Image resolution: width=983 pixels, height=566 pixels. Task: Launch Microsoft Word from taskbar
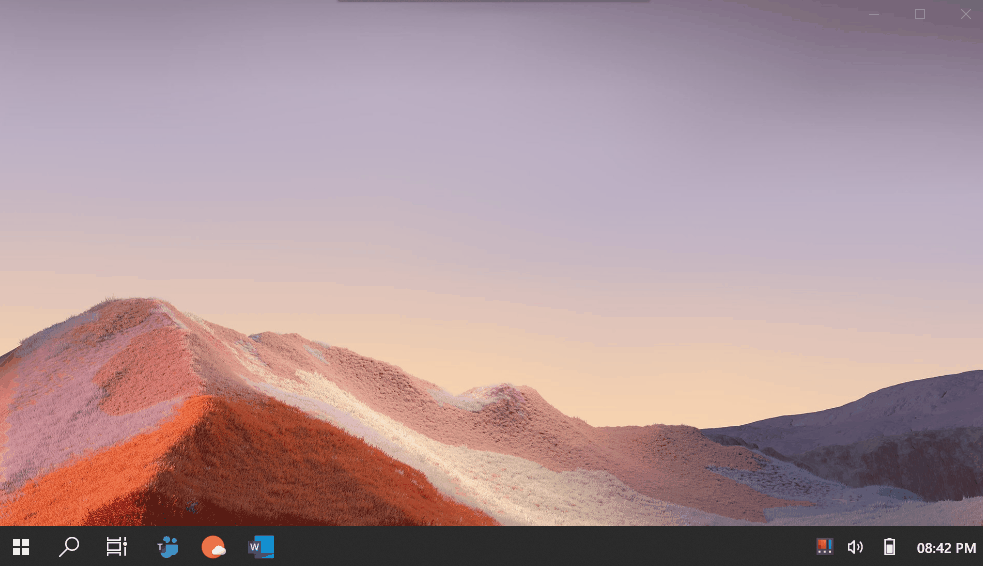261,547
